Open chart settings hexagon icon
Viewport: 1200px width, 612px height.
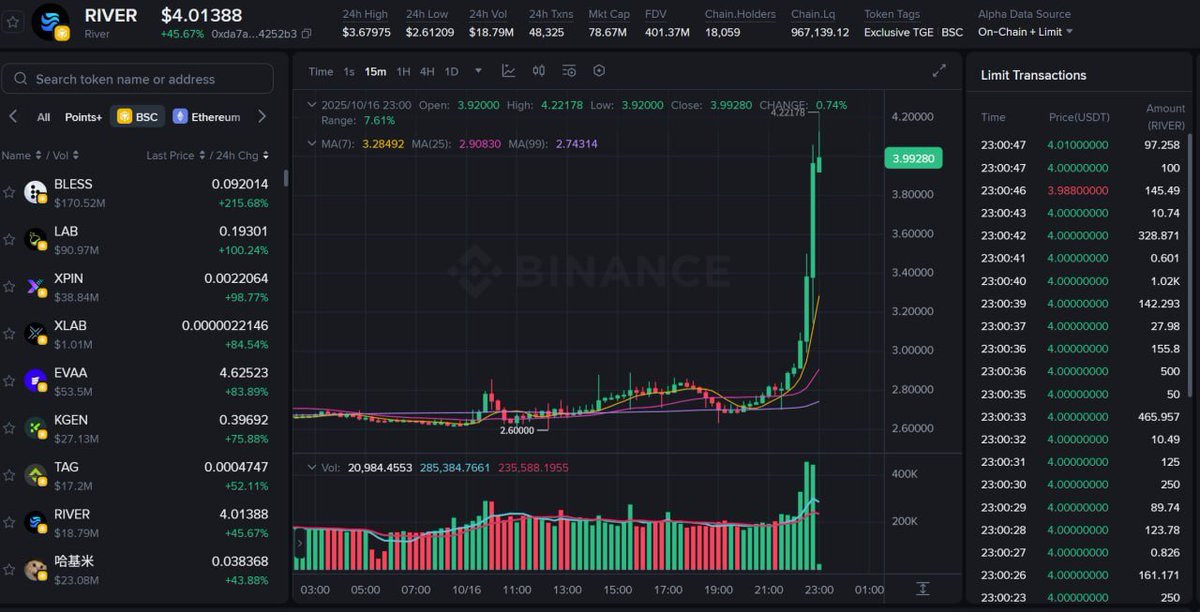(x=599, y=71)
